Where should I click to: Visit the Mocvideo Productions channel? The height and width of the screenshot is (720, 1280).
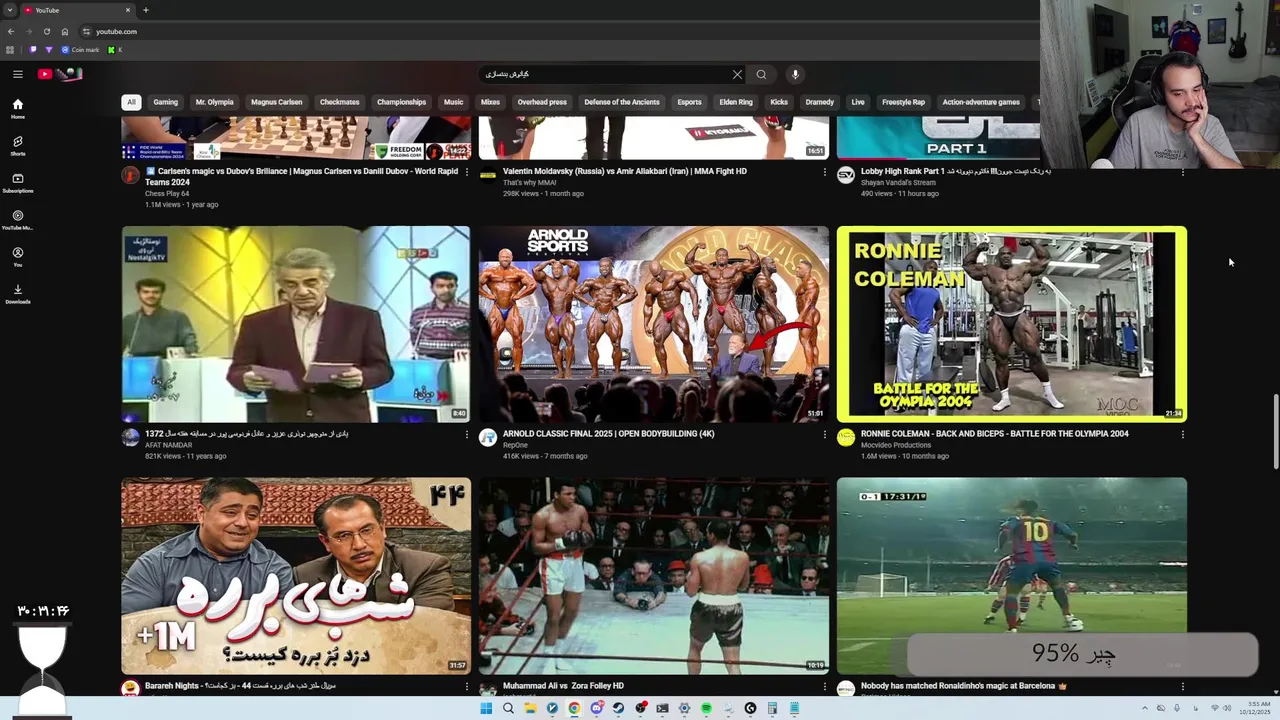click(896, 445)
